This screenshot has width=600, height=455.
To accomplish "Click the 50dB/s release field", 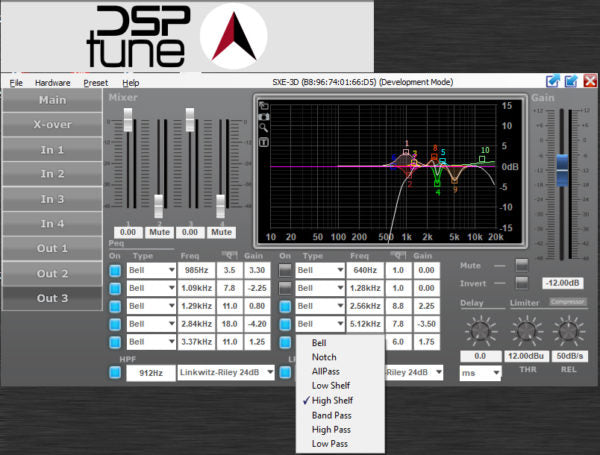I will tap(569, 356).
